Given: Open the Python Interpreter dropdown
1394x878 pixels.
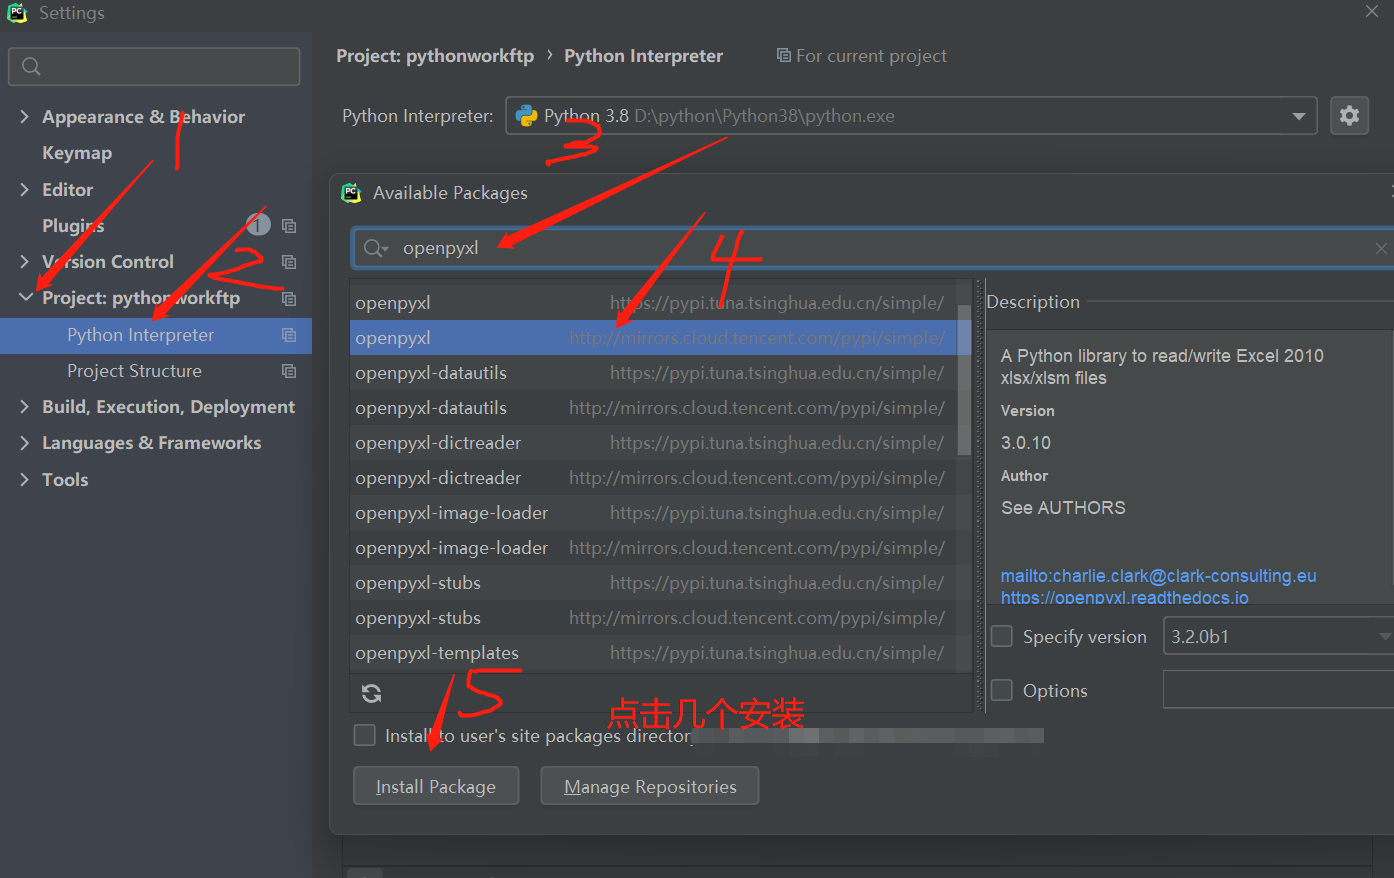Looking at the screenshot, I should [x=1298, y=116].
